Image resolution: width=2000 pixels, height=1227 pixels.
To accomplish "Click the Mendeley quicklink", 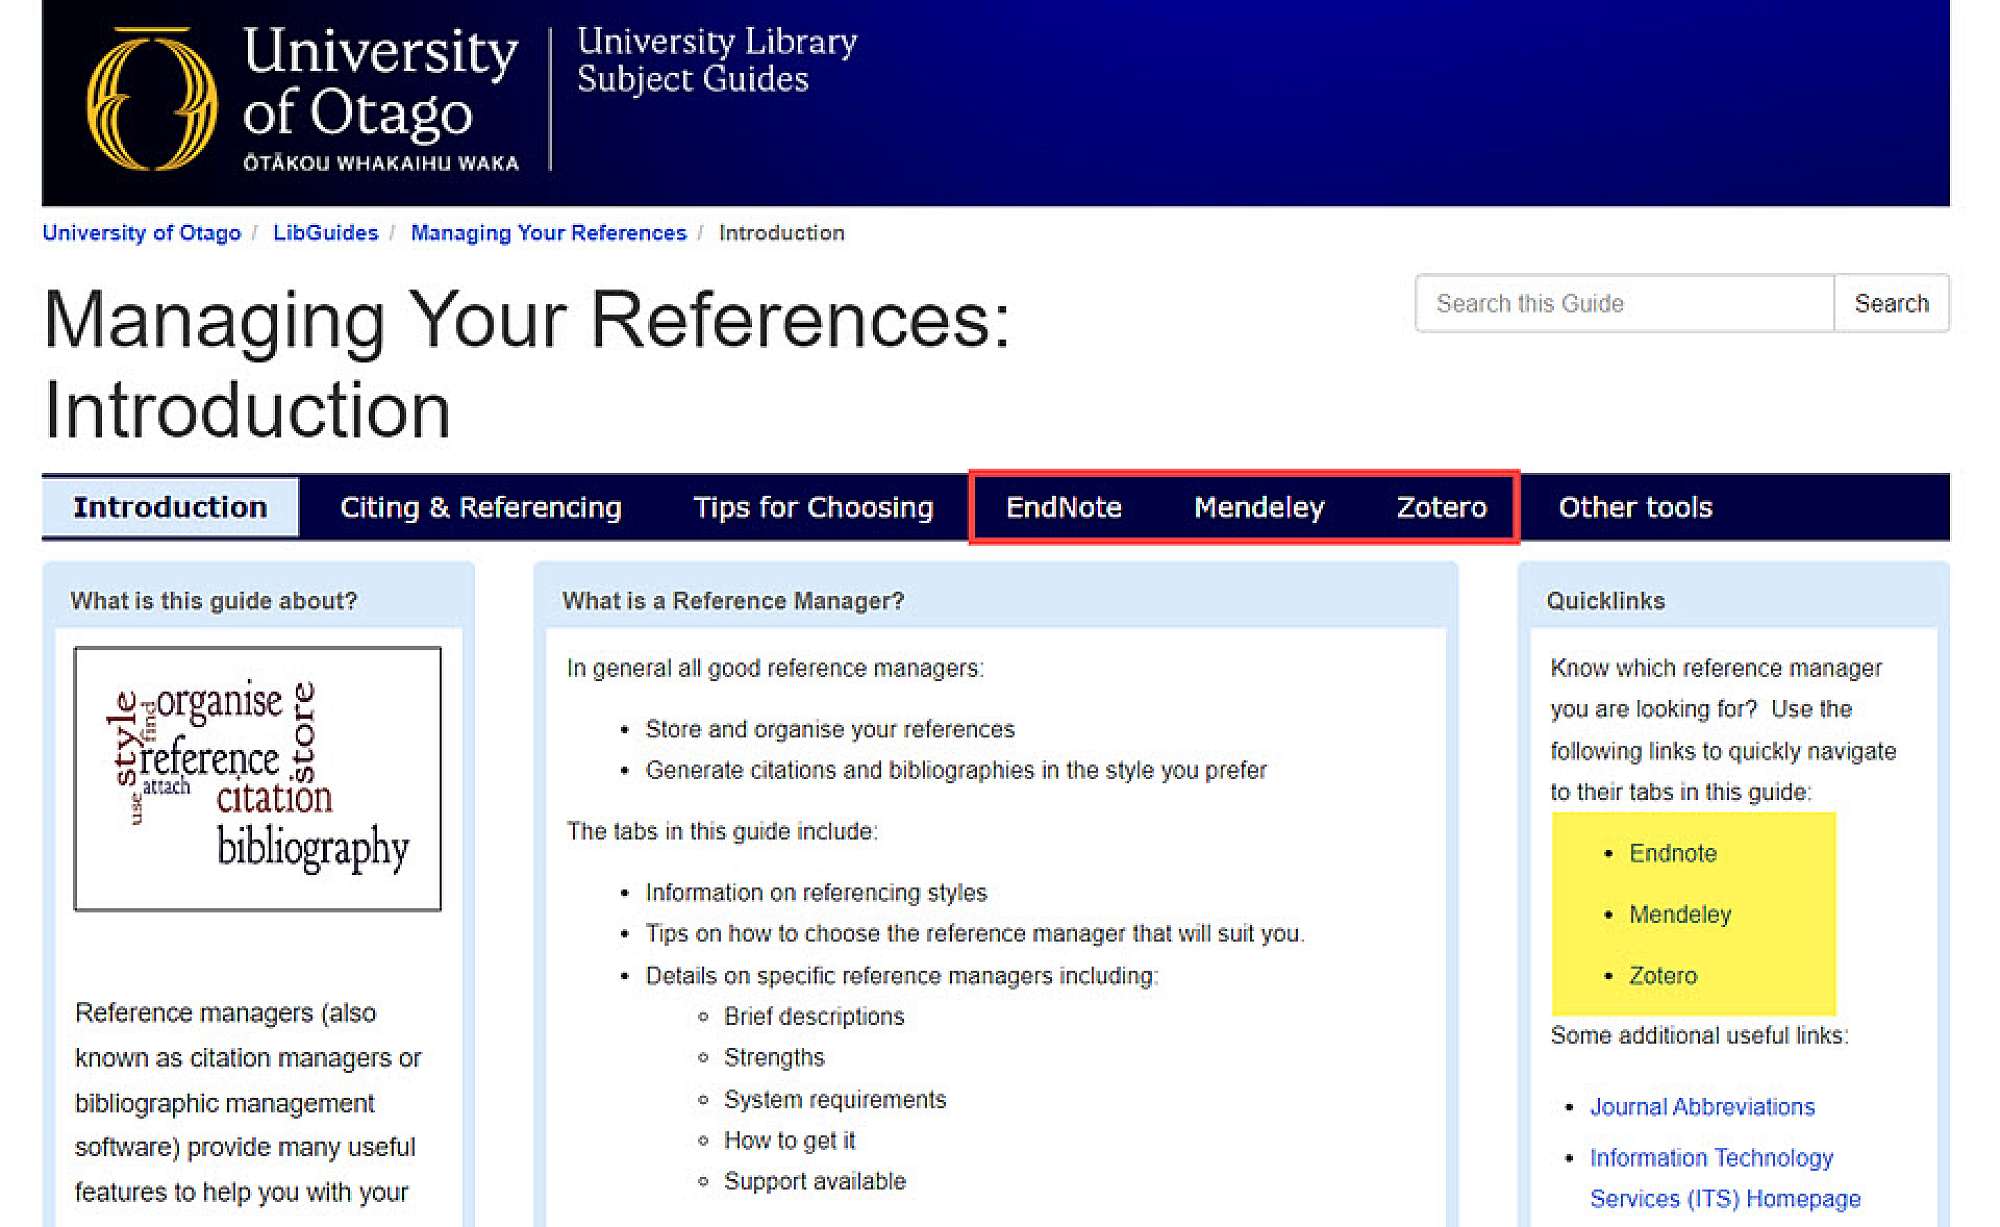I will tap(1679, 914).
